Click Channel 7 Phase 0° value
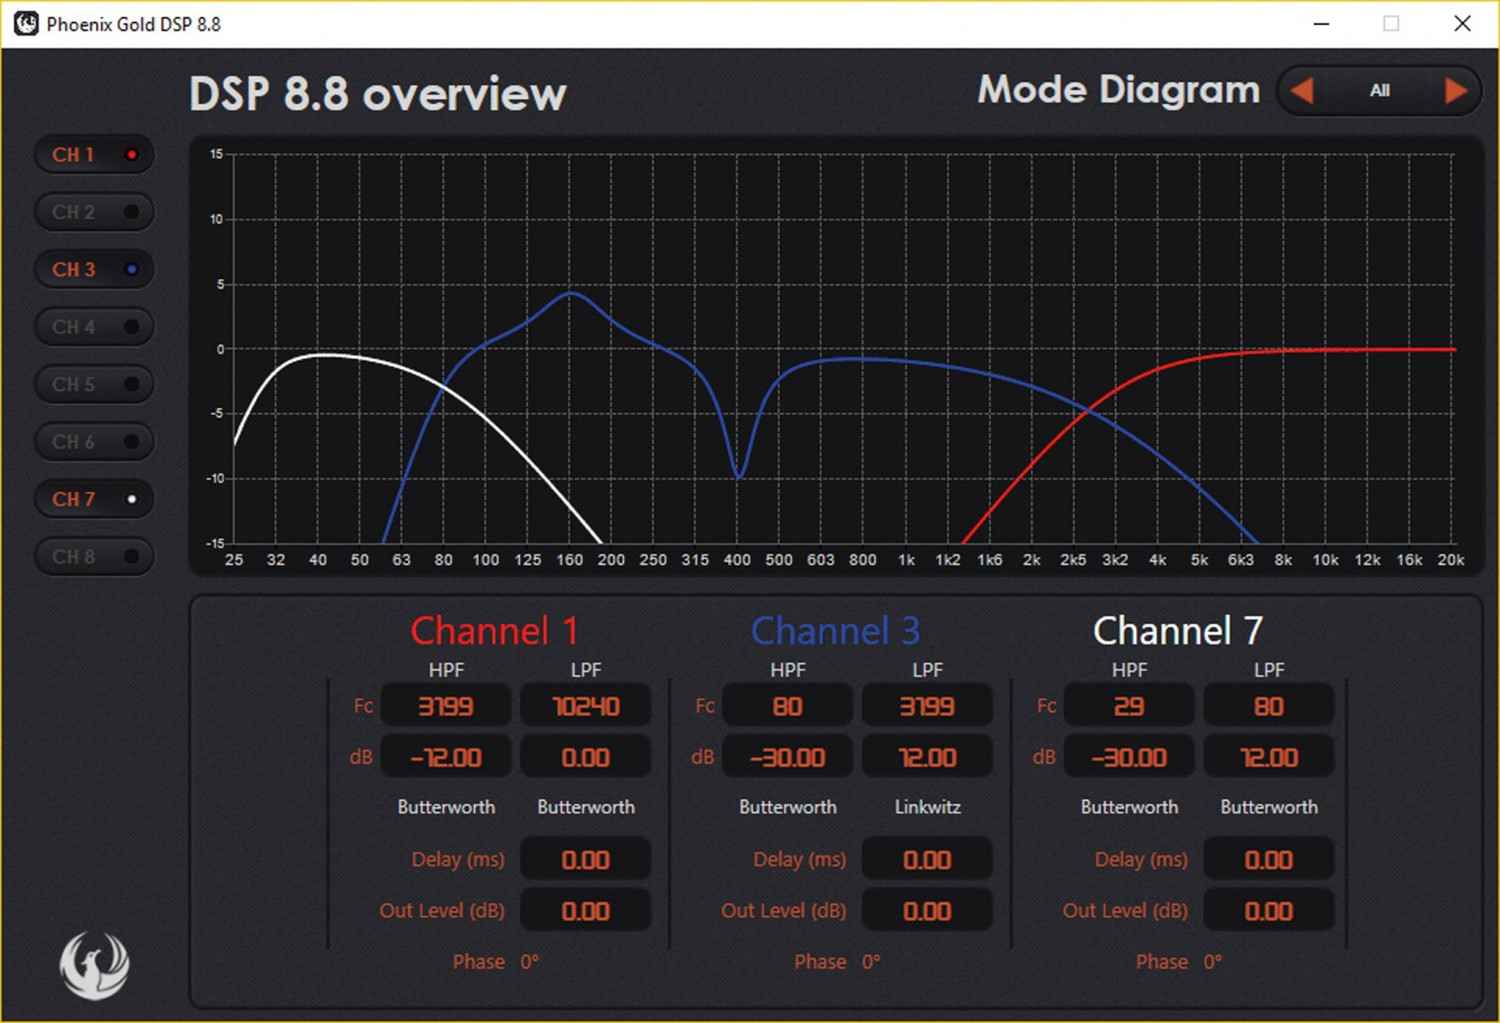This screenshot has height=1023, width=1500. pos(1213,962)
